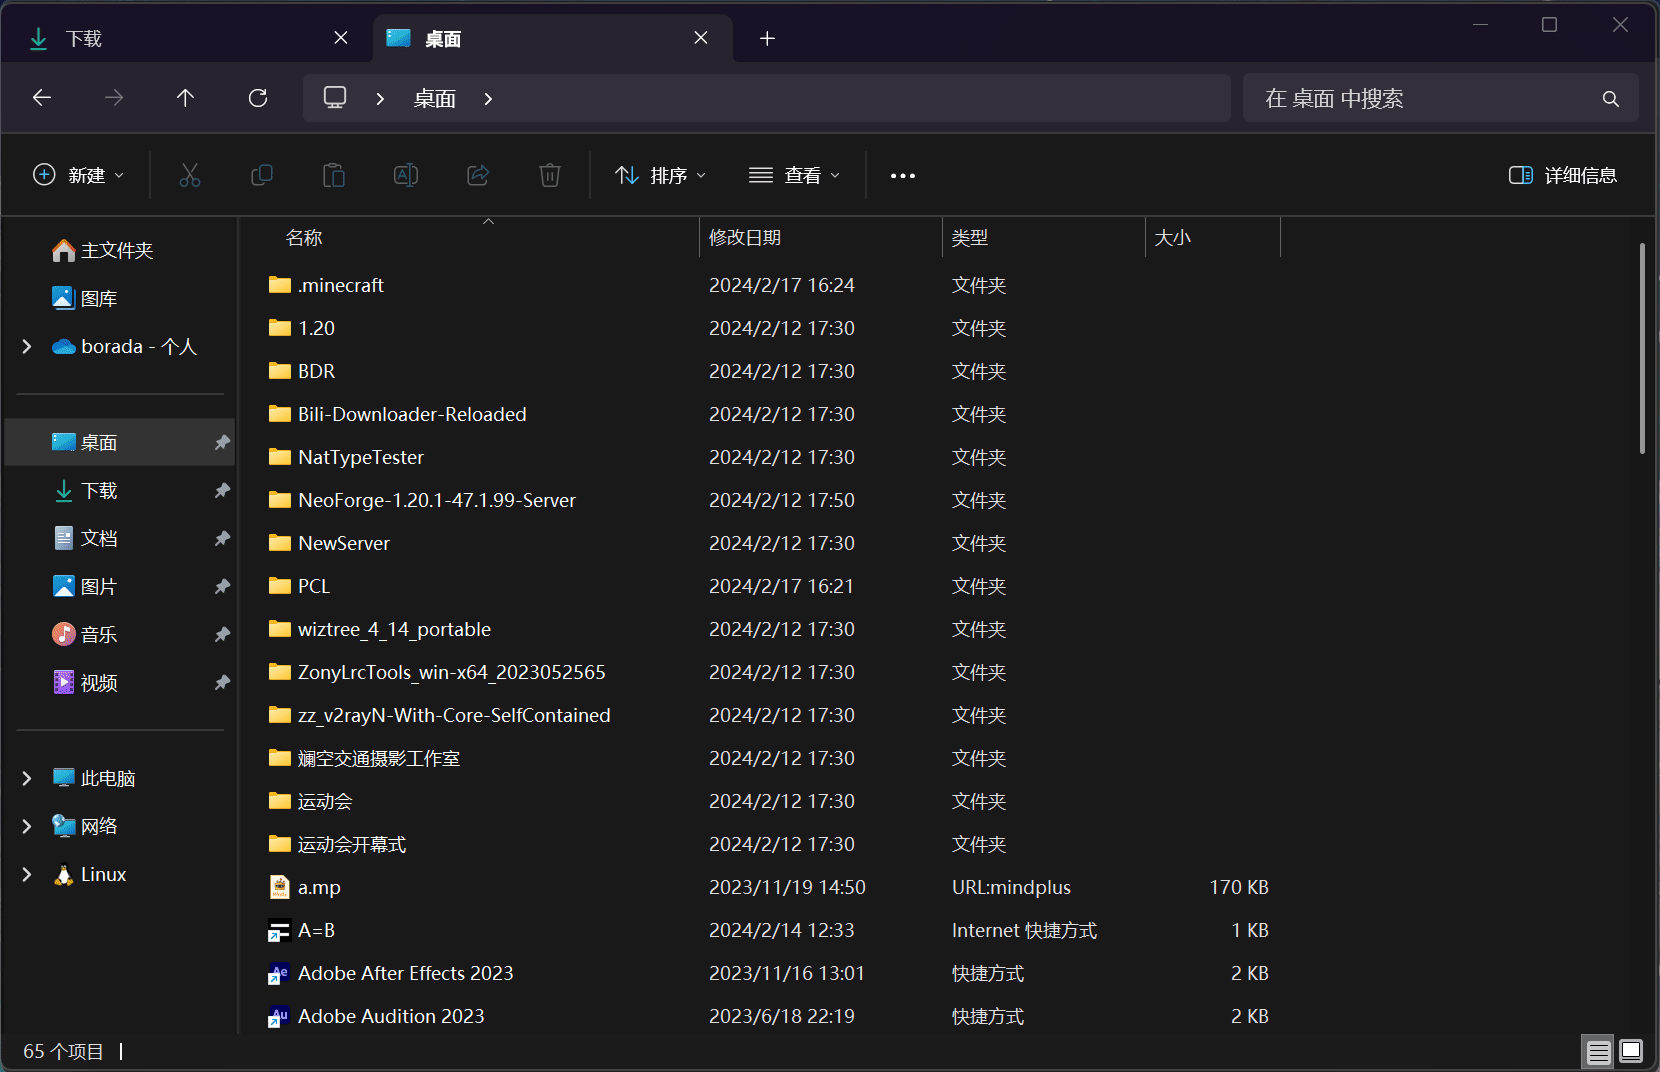The width and height of the screenshot is (1660, 1072).
Task: Open the 排序 sort dropdown
Action: (661, 176)
